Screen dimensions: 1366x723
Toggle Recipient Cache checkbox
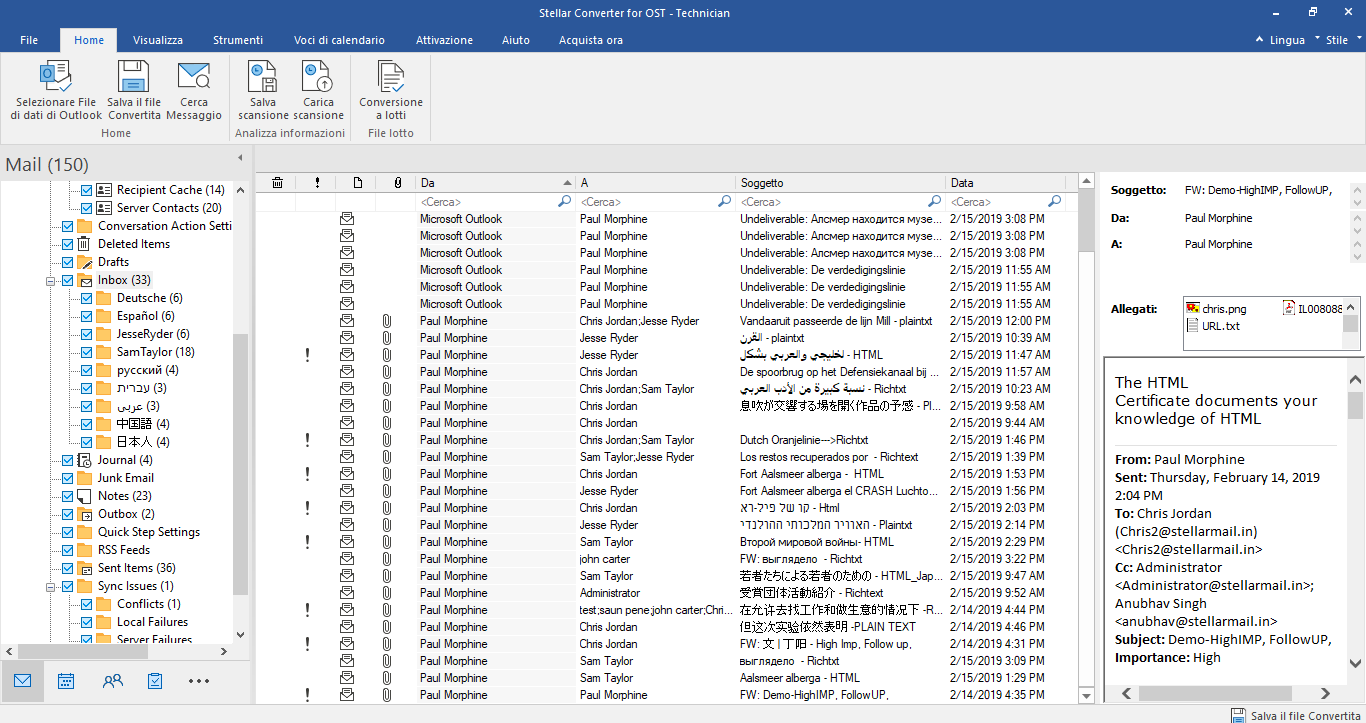(x=86, y=190)
